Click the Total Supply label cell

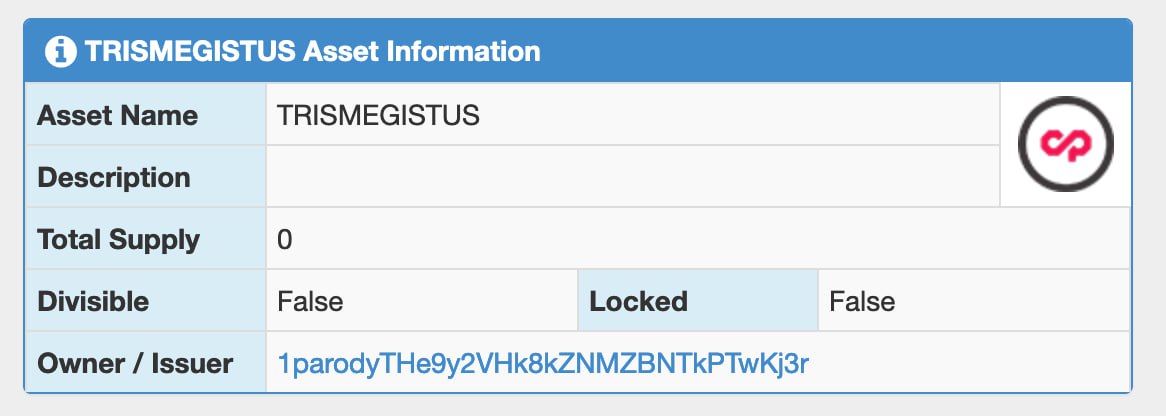pos(146,238)
